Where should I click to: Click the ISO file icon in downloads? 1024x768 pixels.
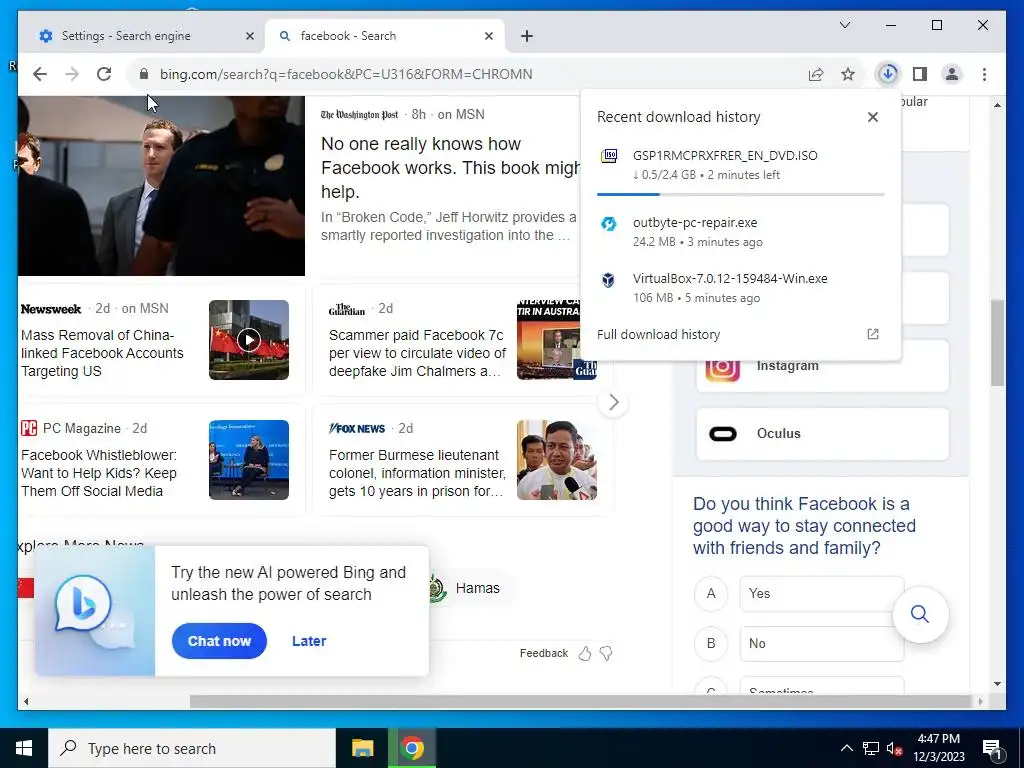click(609, 156)
